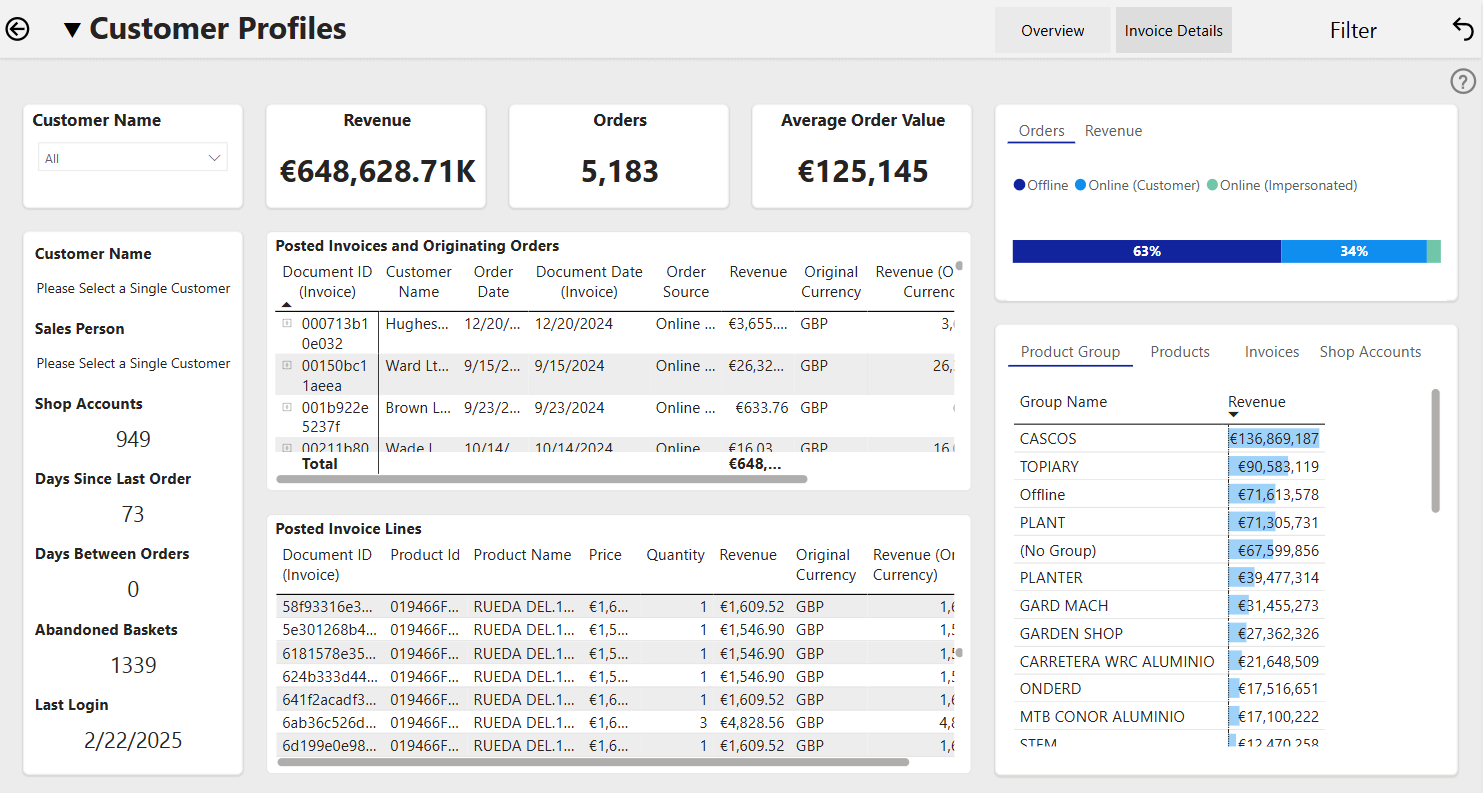Select the Invoices tab
The width and height of the screenshot is (1483, 793).
pyautogui.click(x=1271, y=352)
